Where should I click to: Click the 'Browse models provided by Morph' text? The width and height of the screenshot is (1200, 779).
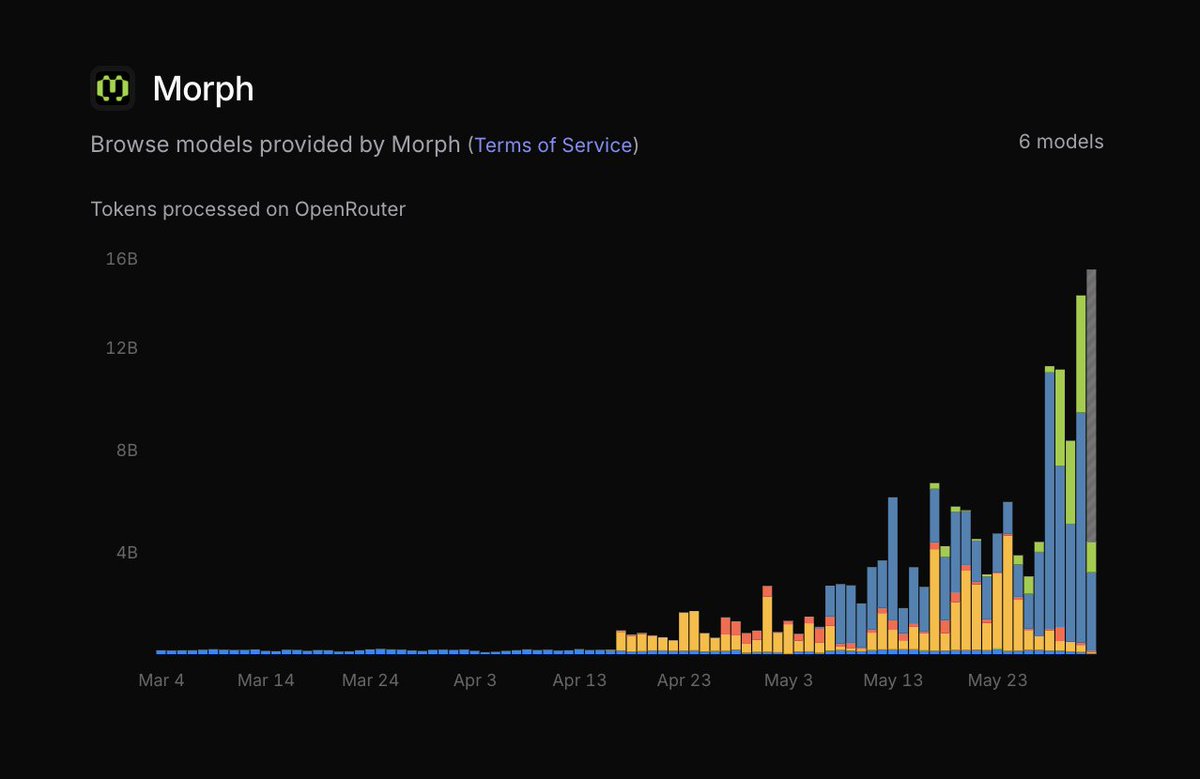click(275, 145)
